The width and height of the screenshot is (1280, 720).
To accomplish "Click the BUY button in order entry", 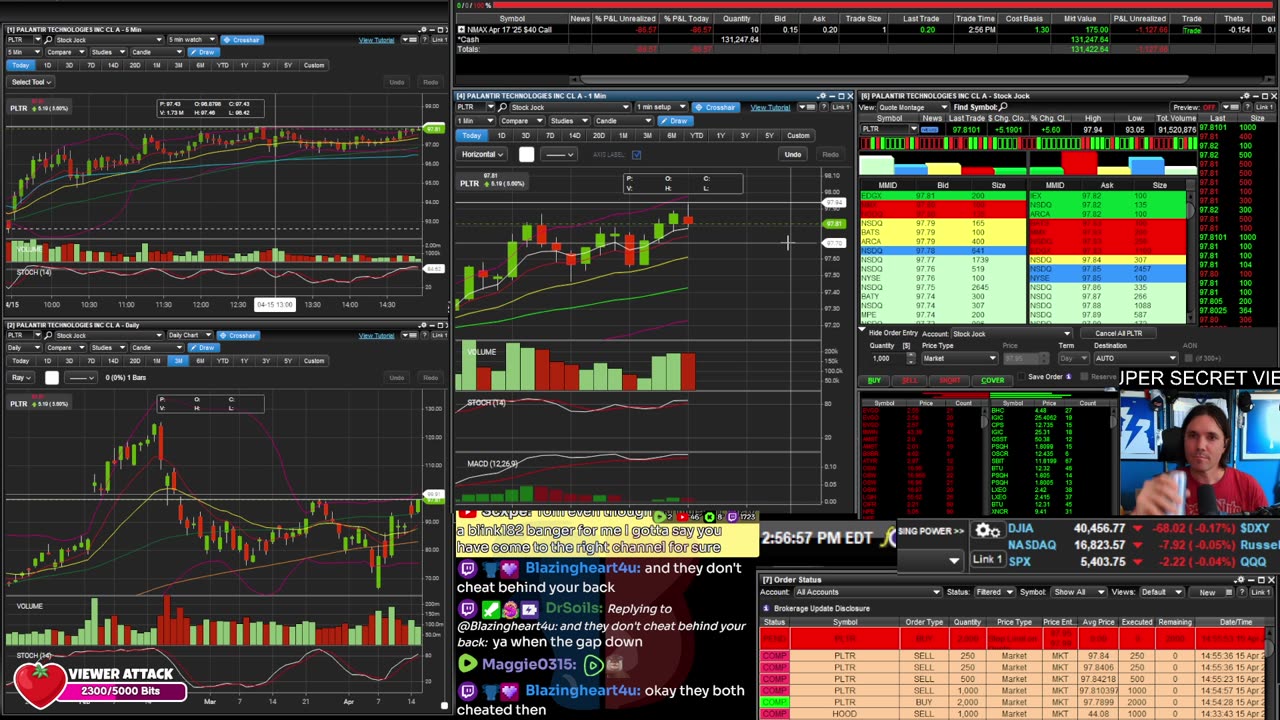I will pyautogui.click(x=874, y=380).
